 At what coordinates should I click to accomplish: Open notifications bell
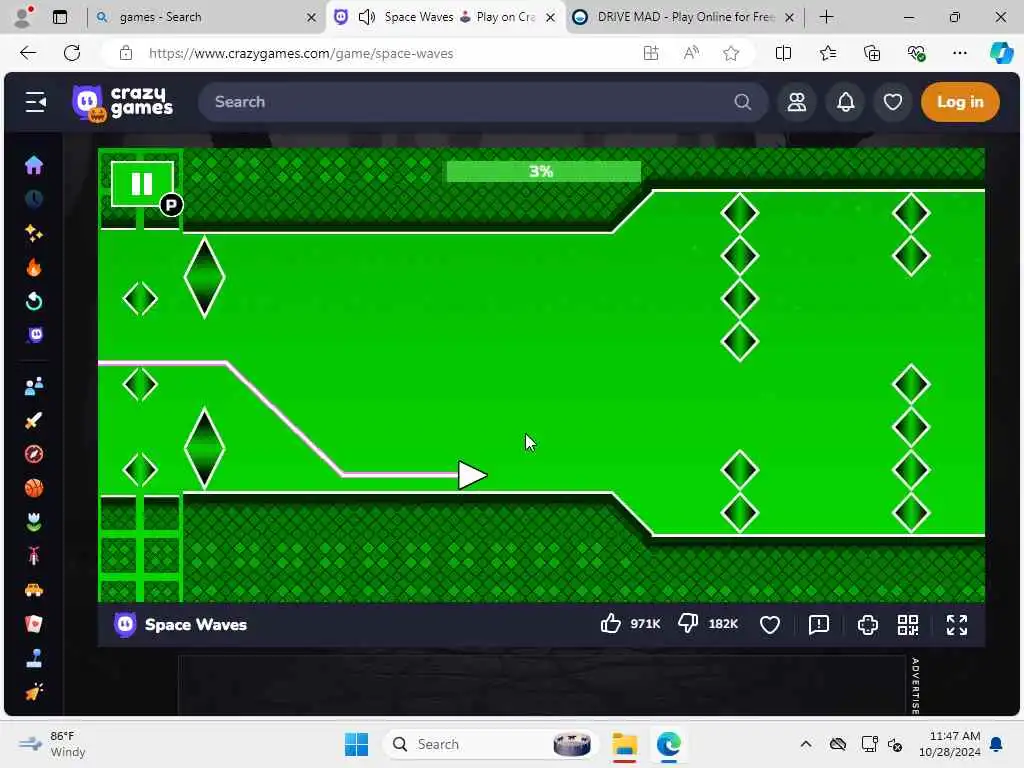pos(846,102)
